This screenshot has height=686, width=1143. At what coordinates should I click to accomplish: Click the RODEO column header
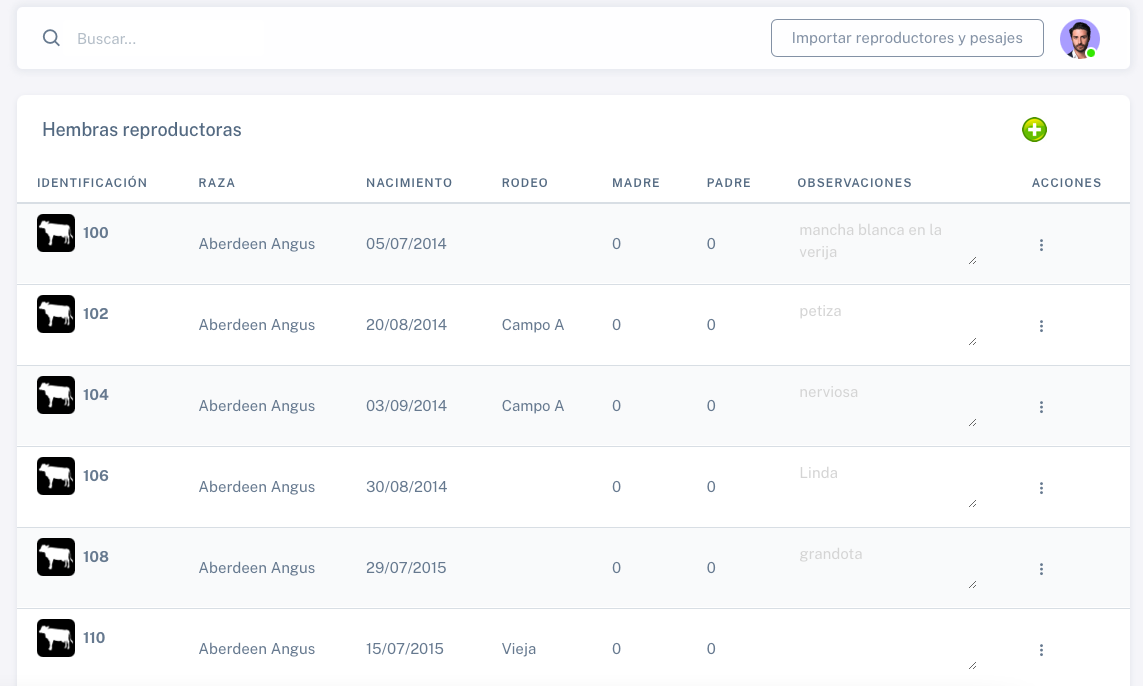[x=524, y=183]
